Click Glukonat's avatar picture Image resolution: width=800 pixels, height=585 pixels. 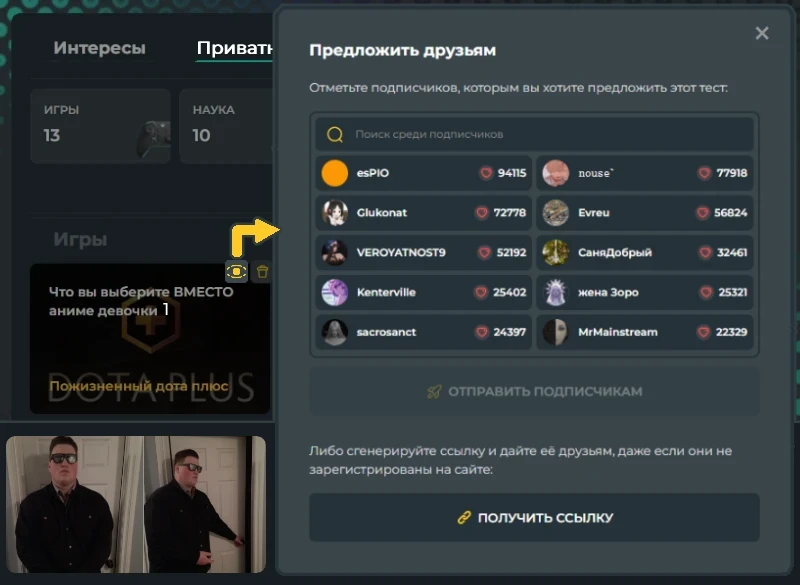[335, 213]
